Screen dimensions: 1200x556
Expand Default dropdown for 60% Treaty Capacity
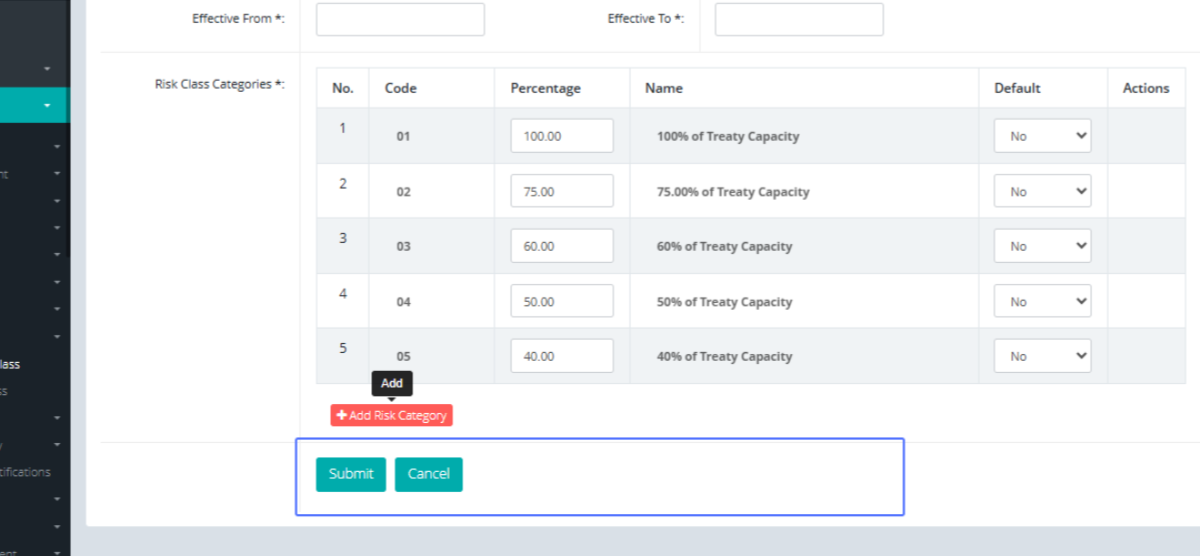[1042, 246]
